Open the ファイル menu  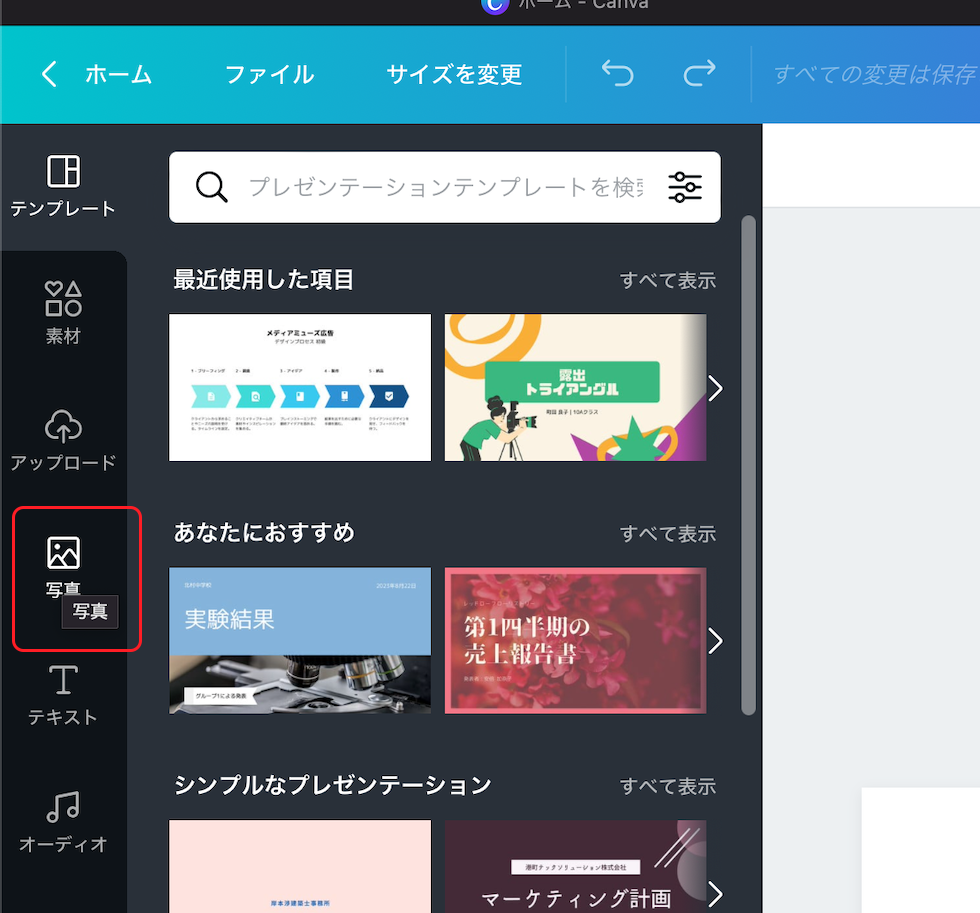[268, 74]
